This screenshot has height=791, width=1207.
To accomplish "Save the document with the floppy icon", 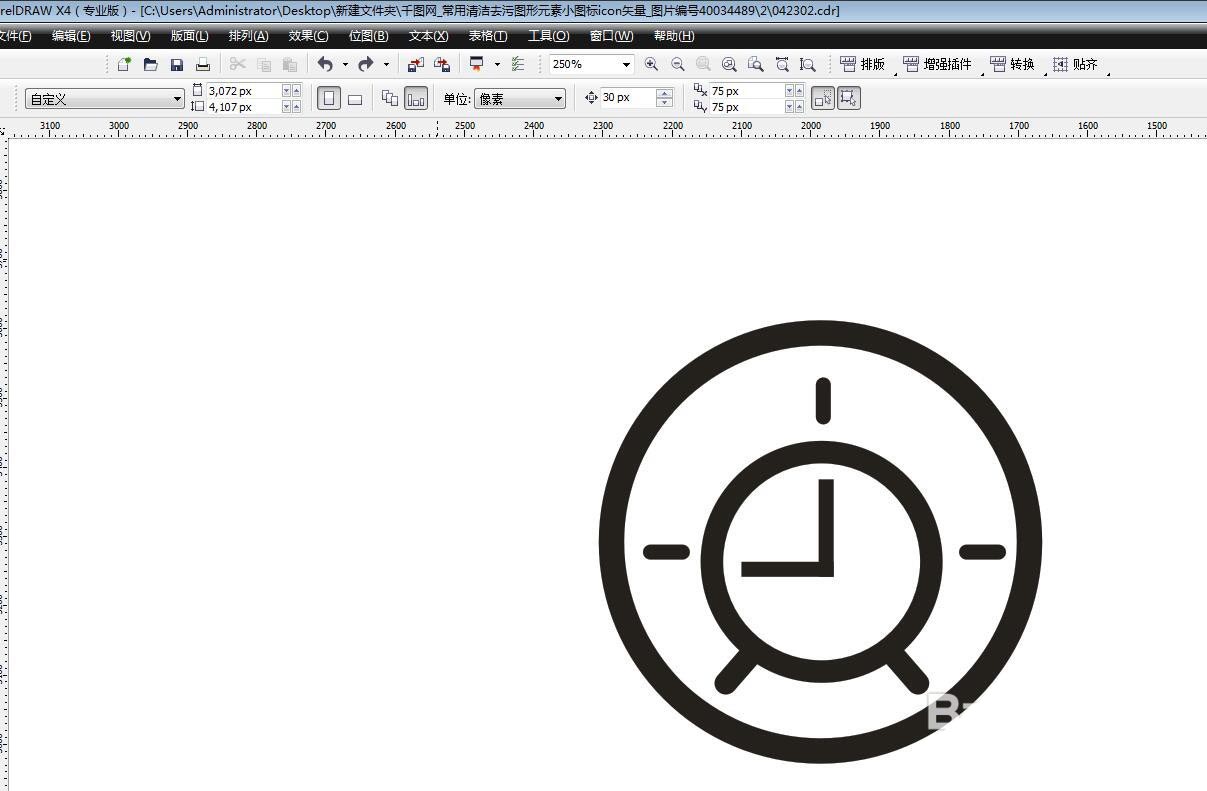I will click(177, 64).
